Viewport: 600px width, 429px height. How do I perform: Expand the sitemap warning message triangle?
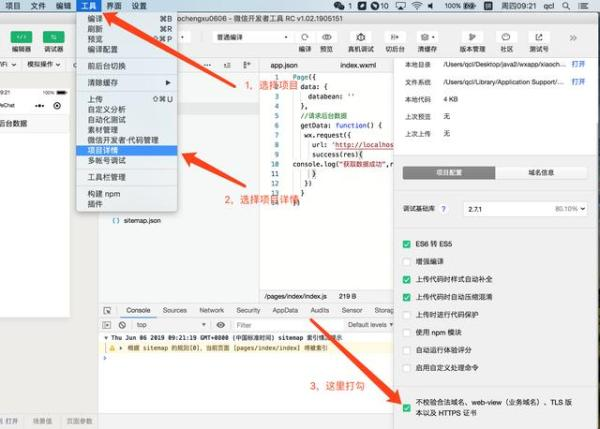121,348
